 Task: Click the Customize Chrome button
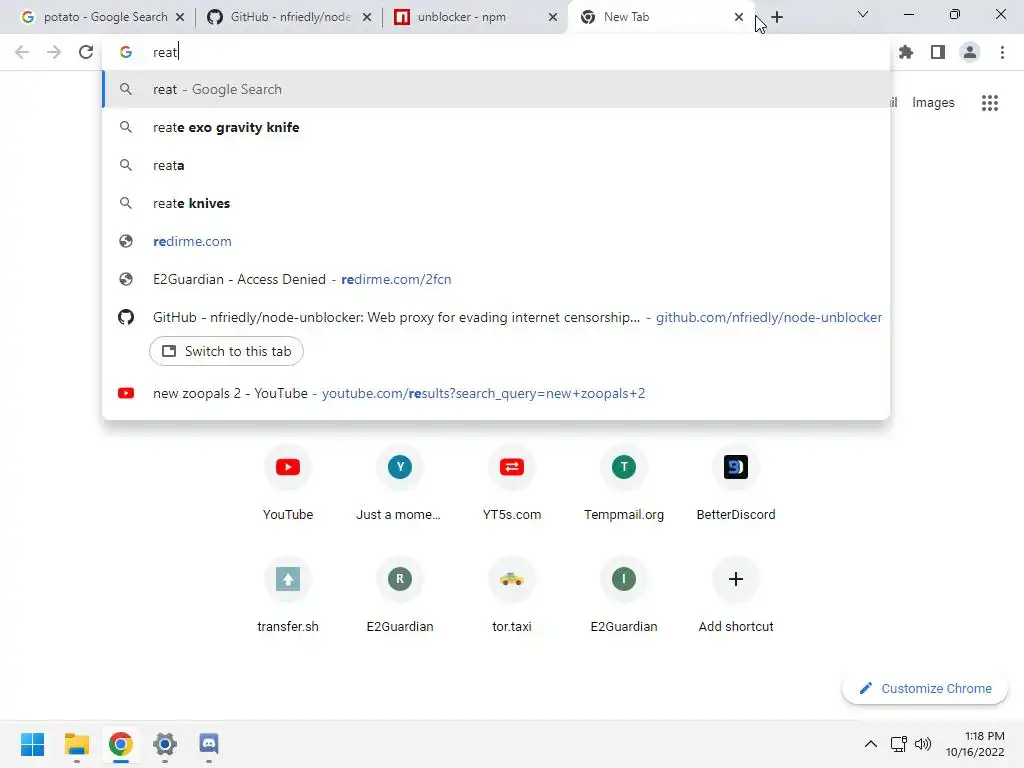(x=925, y=688)
